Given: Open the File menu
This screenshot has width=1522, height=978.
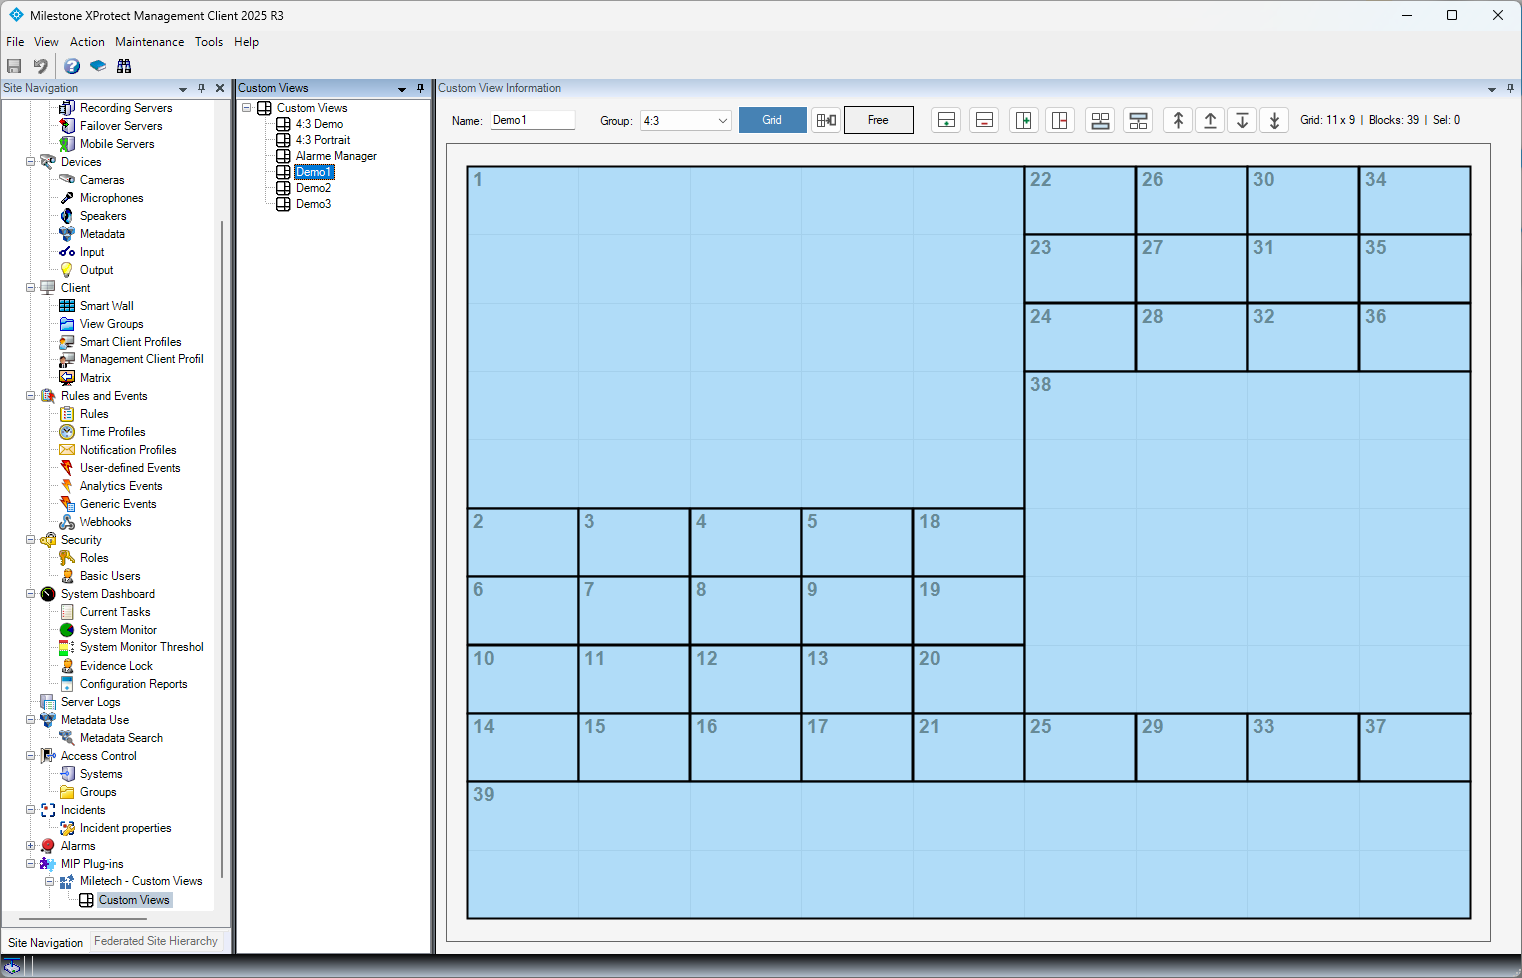Looking at the screenshot, I should [x=15, y=42].
